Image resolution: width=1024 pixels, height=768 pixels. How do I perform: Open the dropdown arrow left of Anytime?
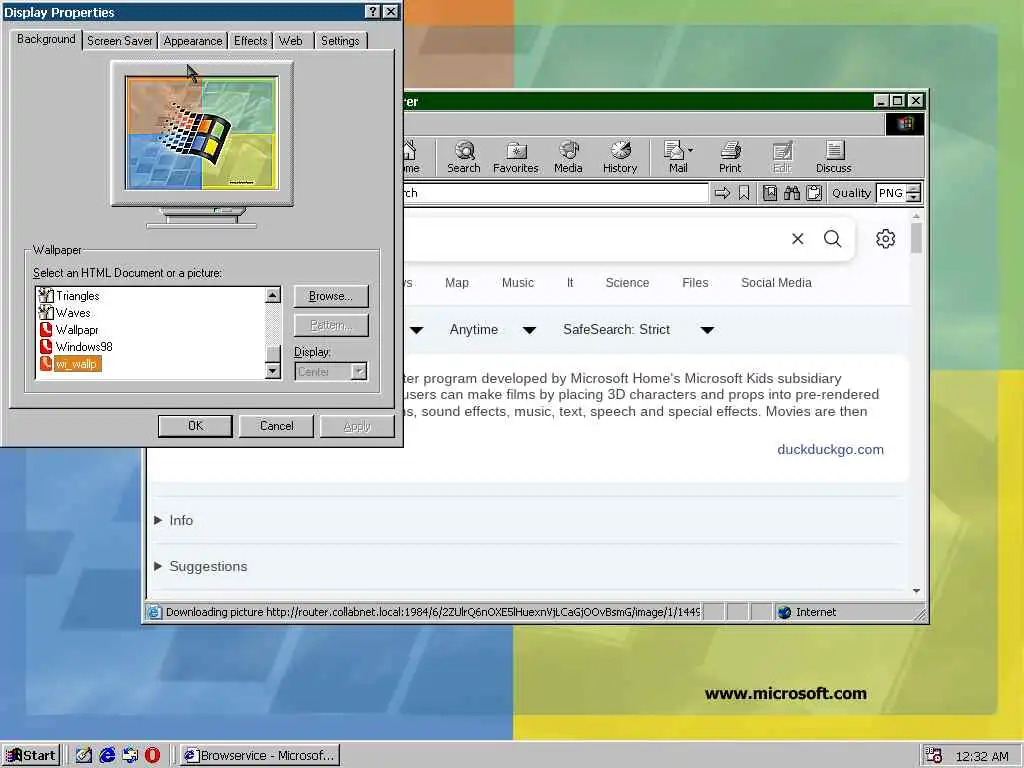pos(416,330)
